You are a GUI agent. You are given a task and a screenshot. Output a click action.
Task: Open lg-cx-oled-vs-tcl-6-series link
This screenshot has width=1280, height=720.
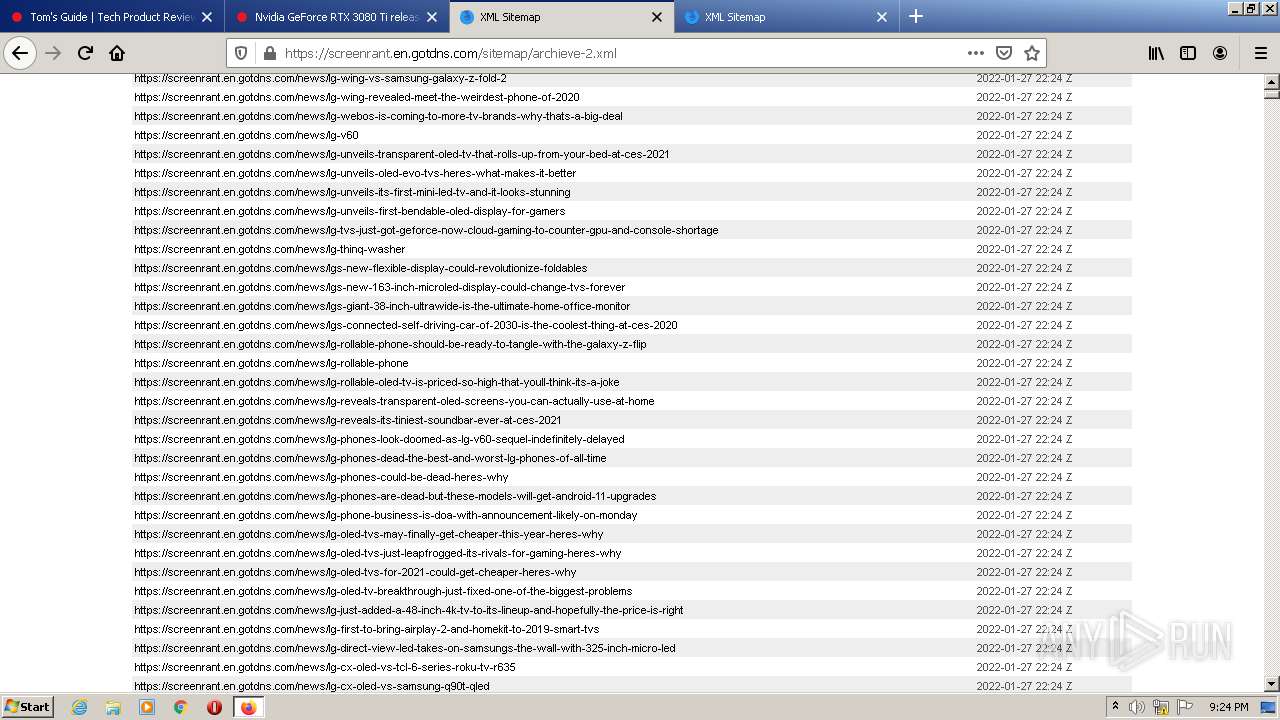coord(325,667)
